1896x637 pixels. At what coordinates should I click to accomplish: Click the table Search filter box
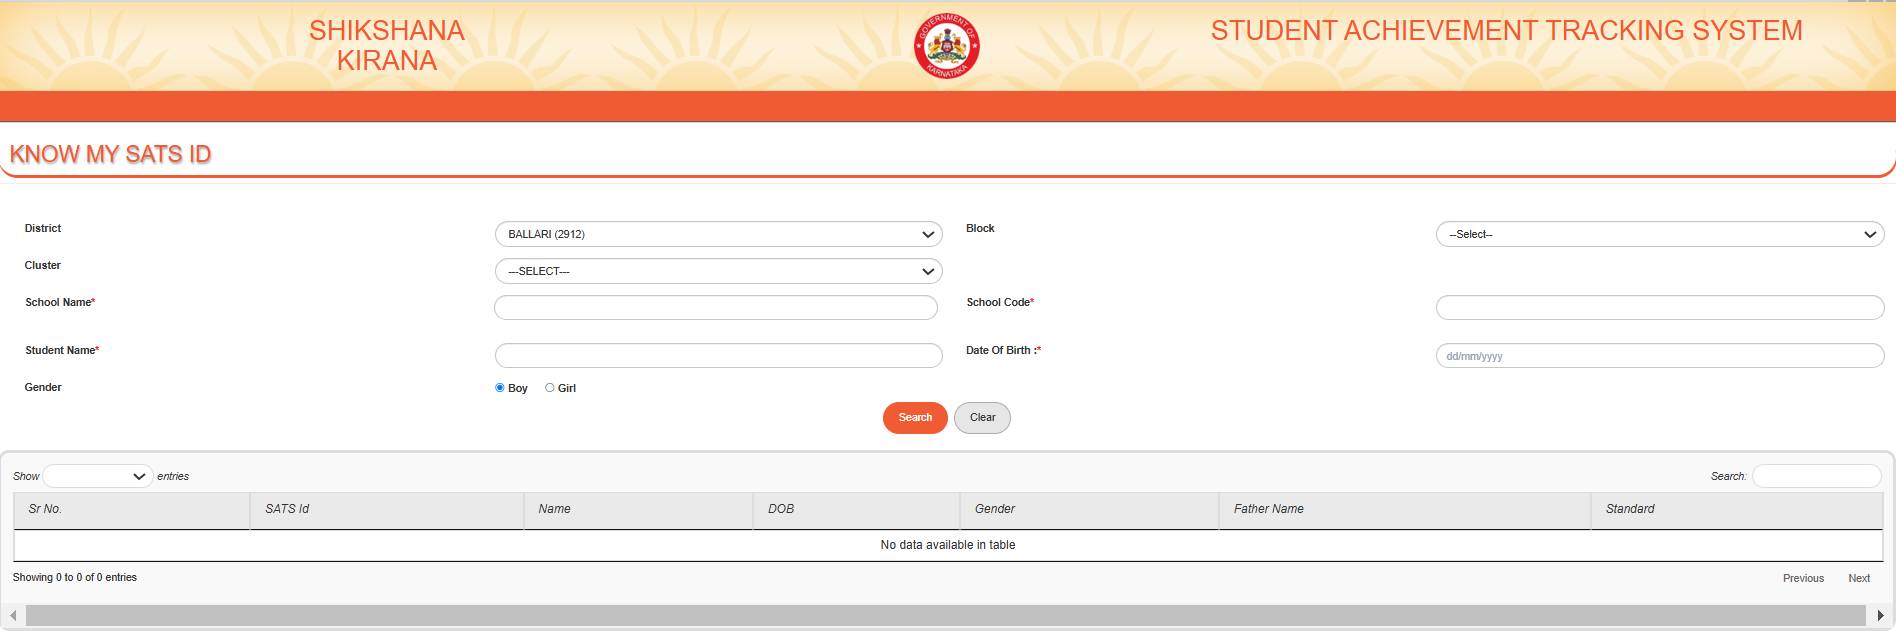[x=1816, y=477]
